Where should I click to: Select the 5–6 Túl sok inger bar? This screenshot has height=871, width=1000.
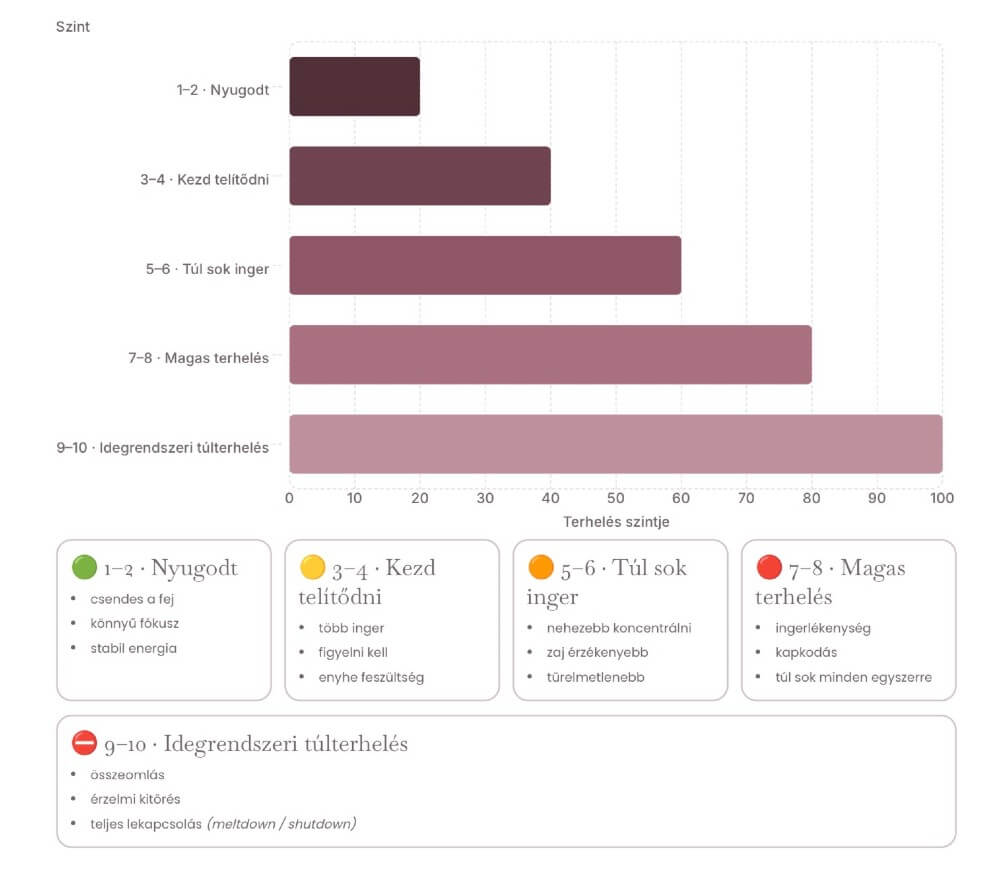coord(485,265)
